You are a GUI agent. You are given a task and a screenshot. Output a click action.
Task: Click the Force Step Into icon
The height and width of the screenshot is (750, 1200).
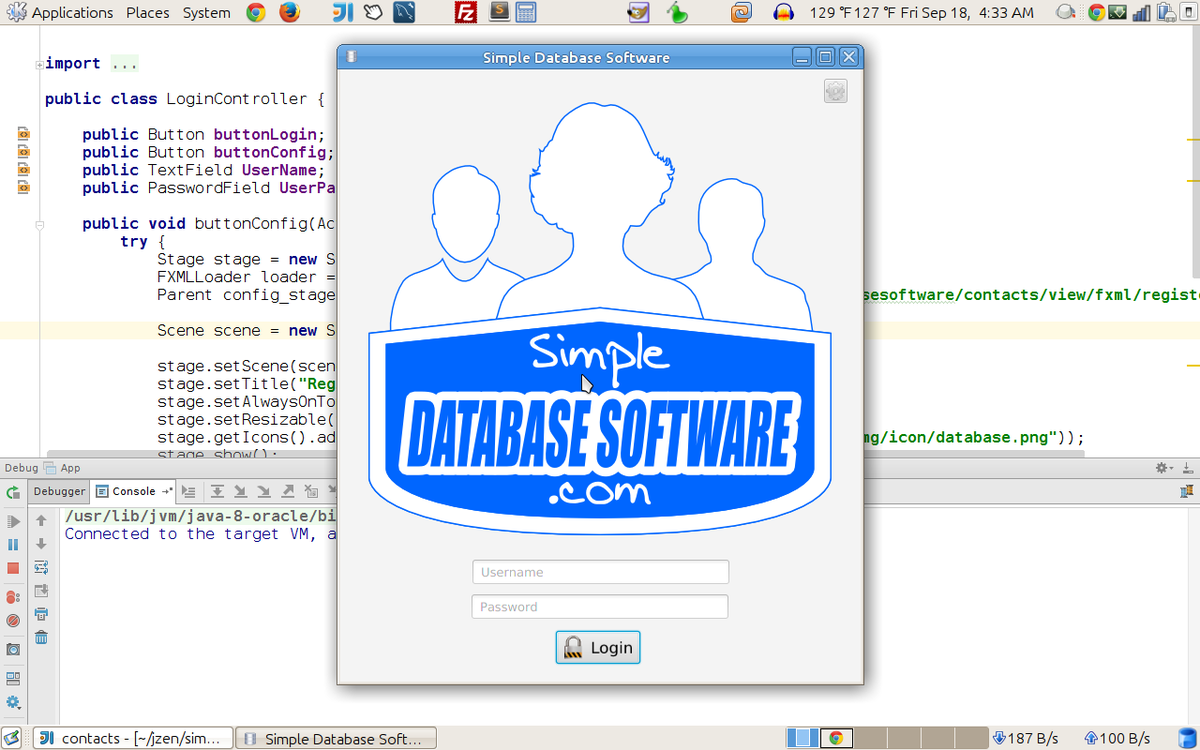coord(264,491)
